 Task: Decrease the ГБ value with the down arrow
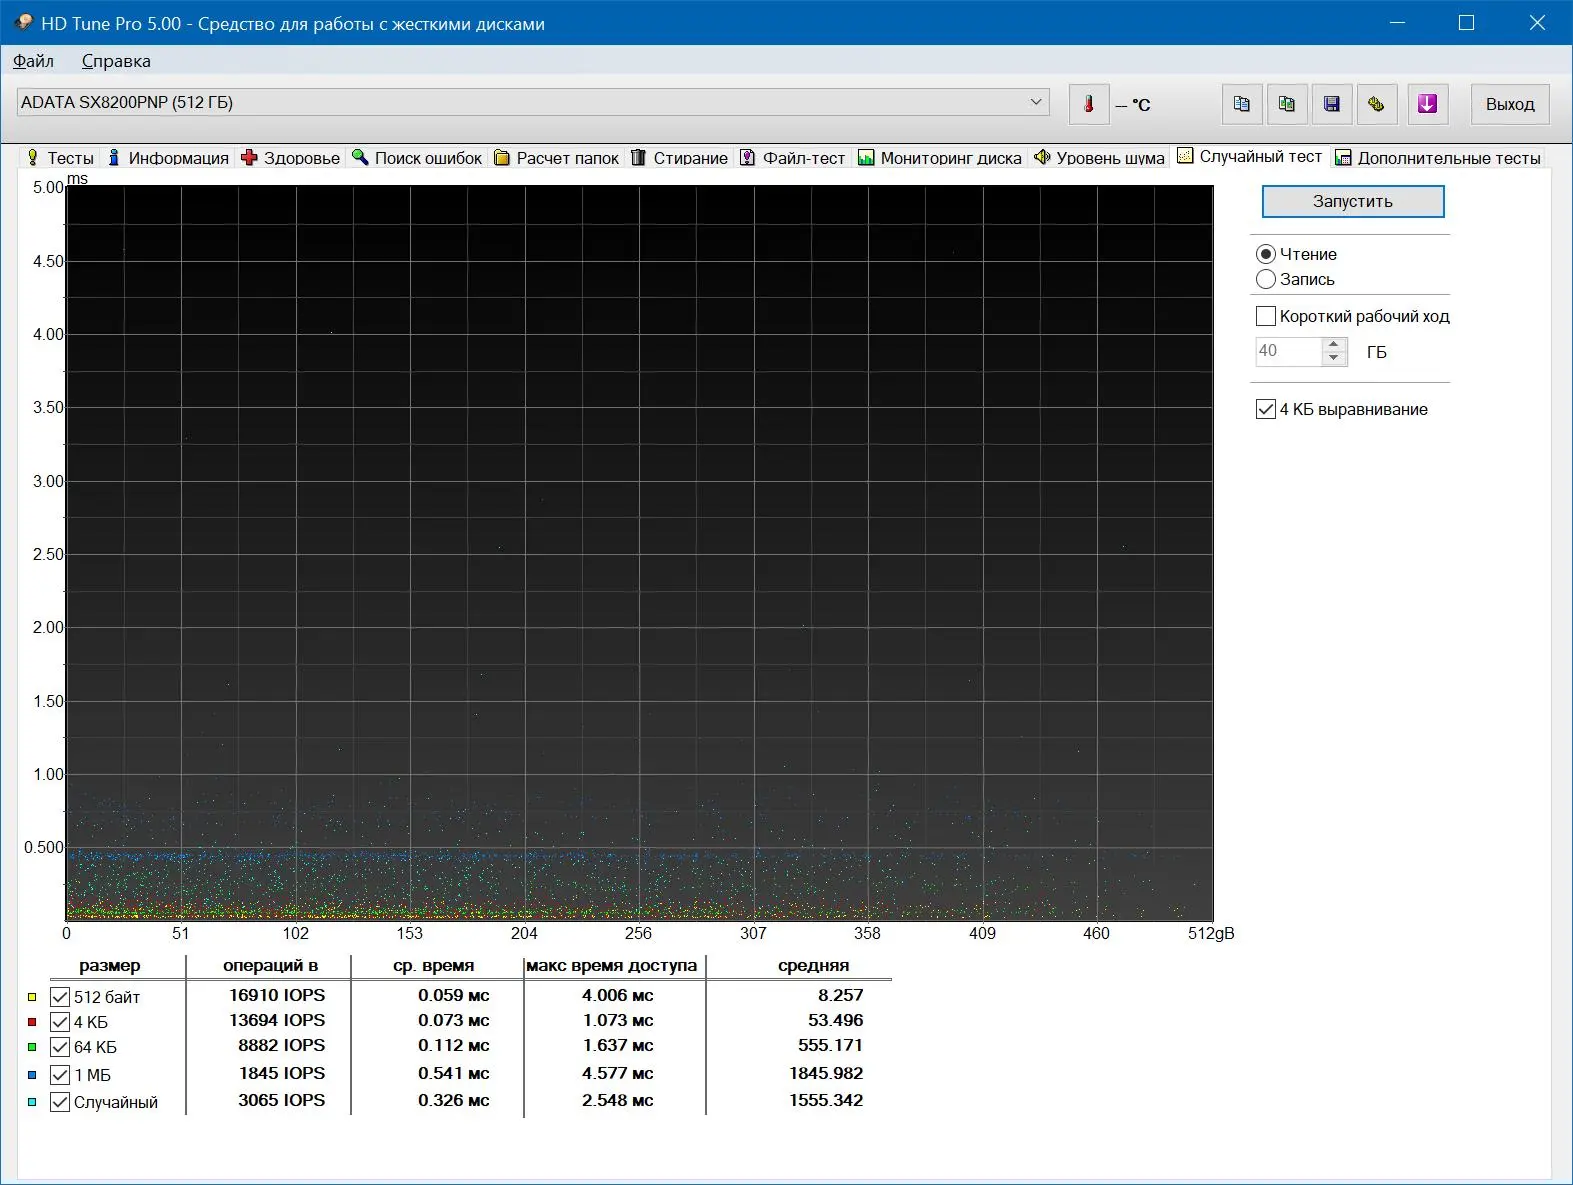click(x=1334, y=358)
